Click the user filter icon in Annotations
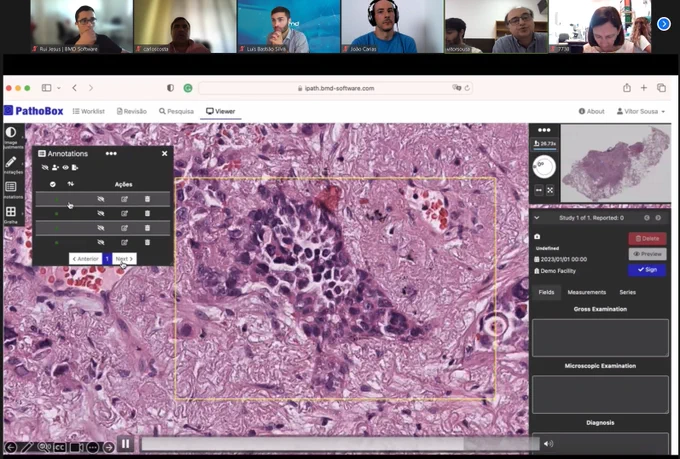This screenshot has width=680, height=459. click(55, 167)
